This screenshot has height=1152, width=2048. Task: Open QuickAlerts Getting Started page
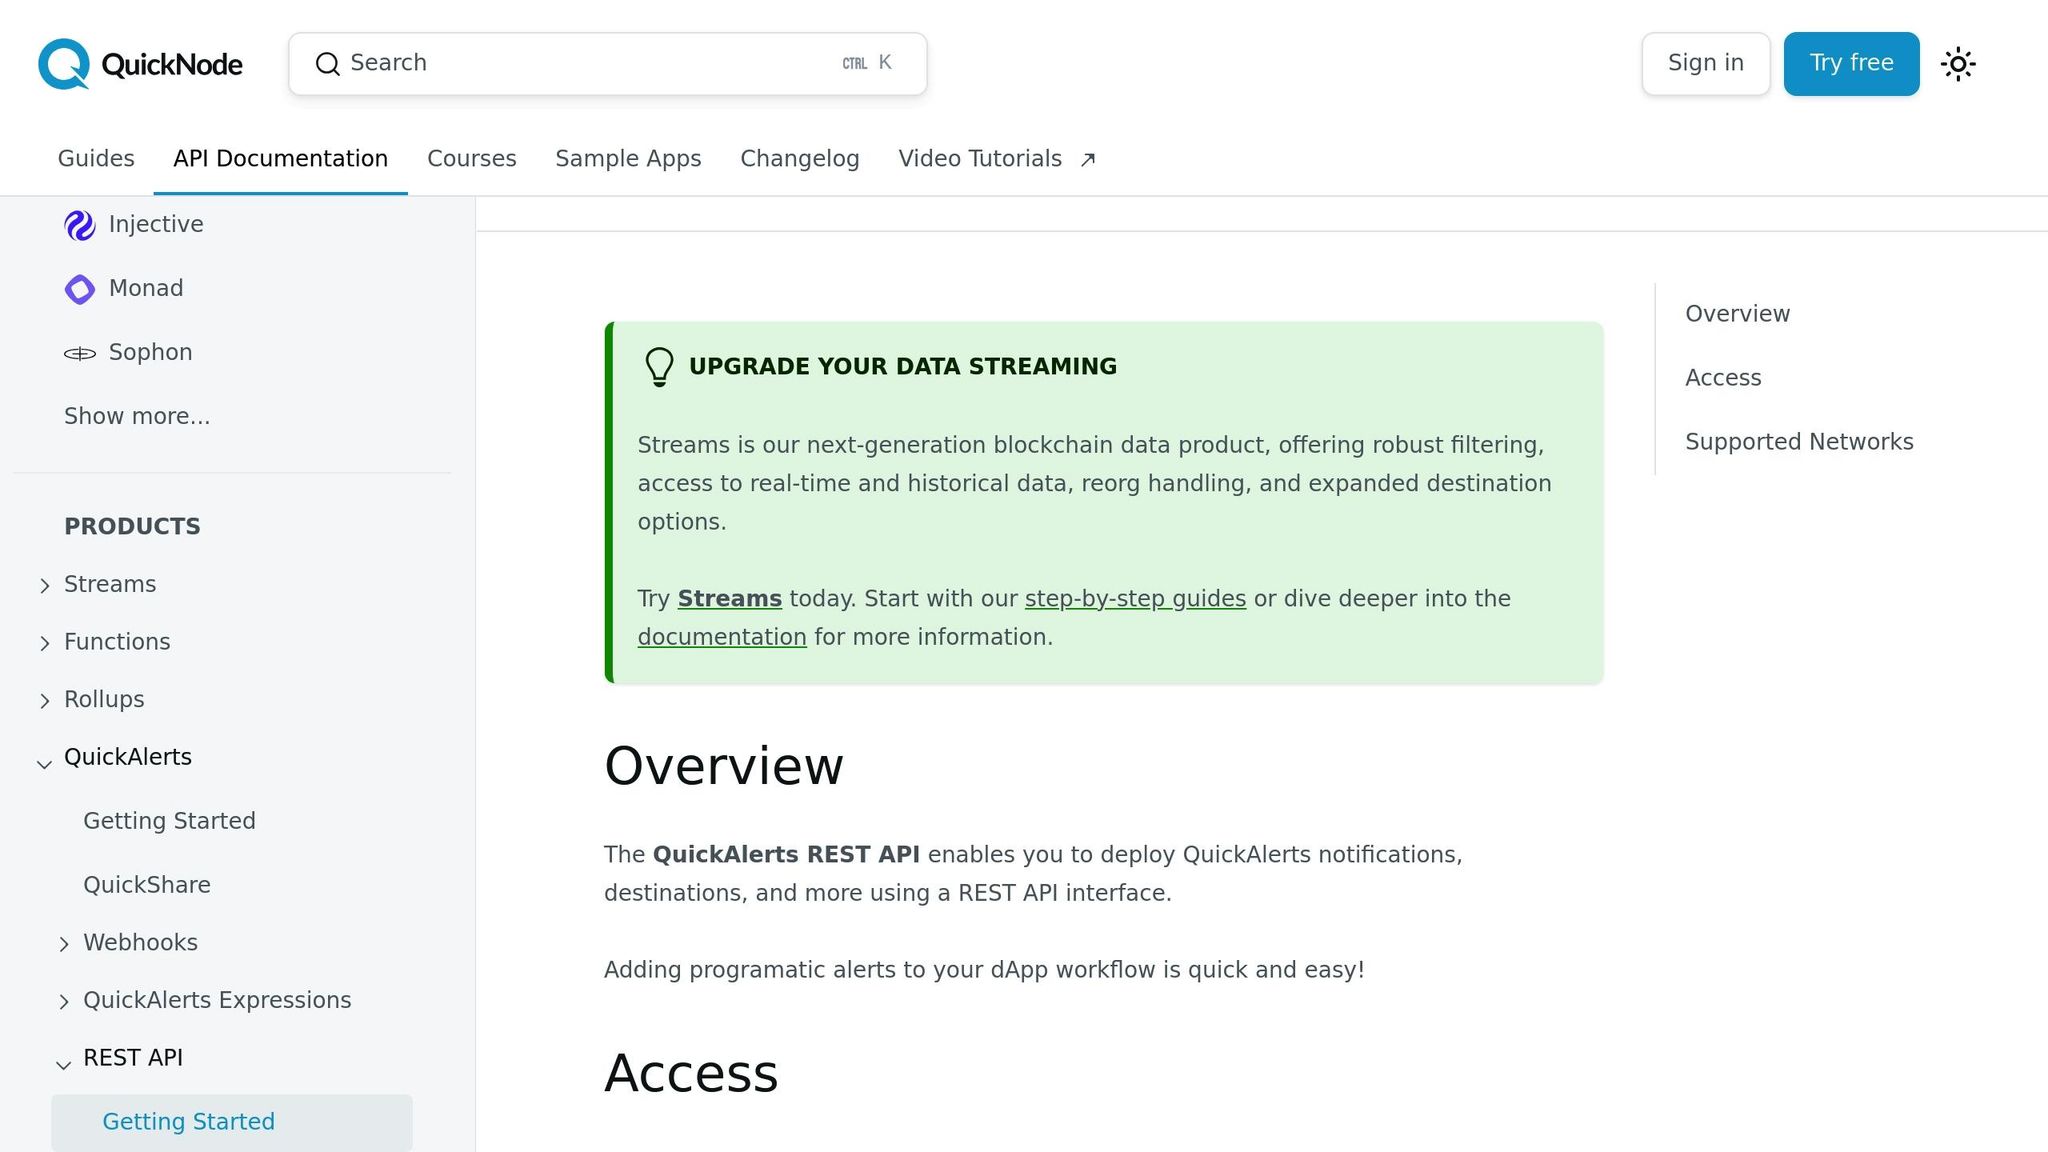click(x=169, y=821)
